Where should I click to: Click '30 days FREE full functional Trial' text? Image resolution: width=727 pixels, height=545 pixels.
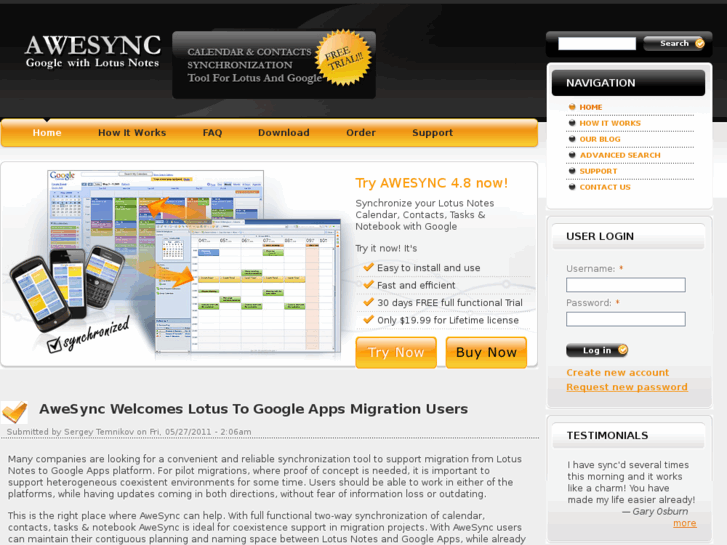(450, 303)
